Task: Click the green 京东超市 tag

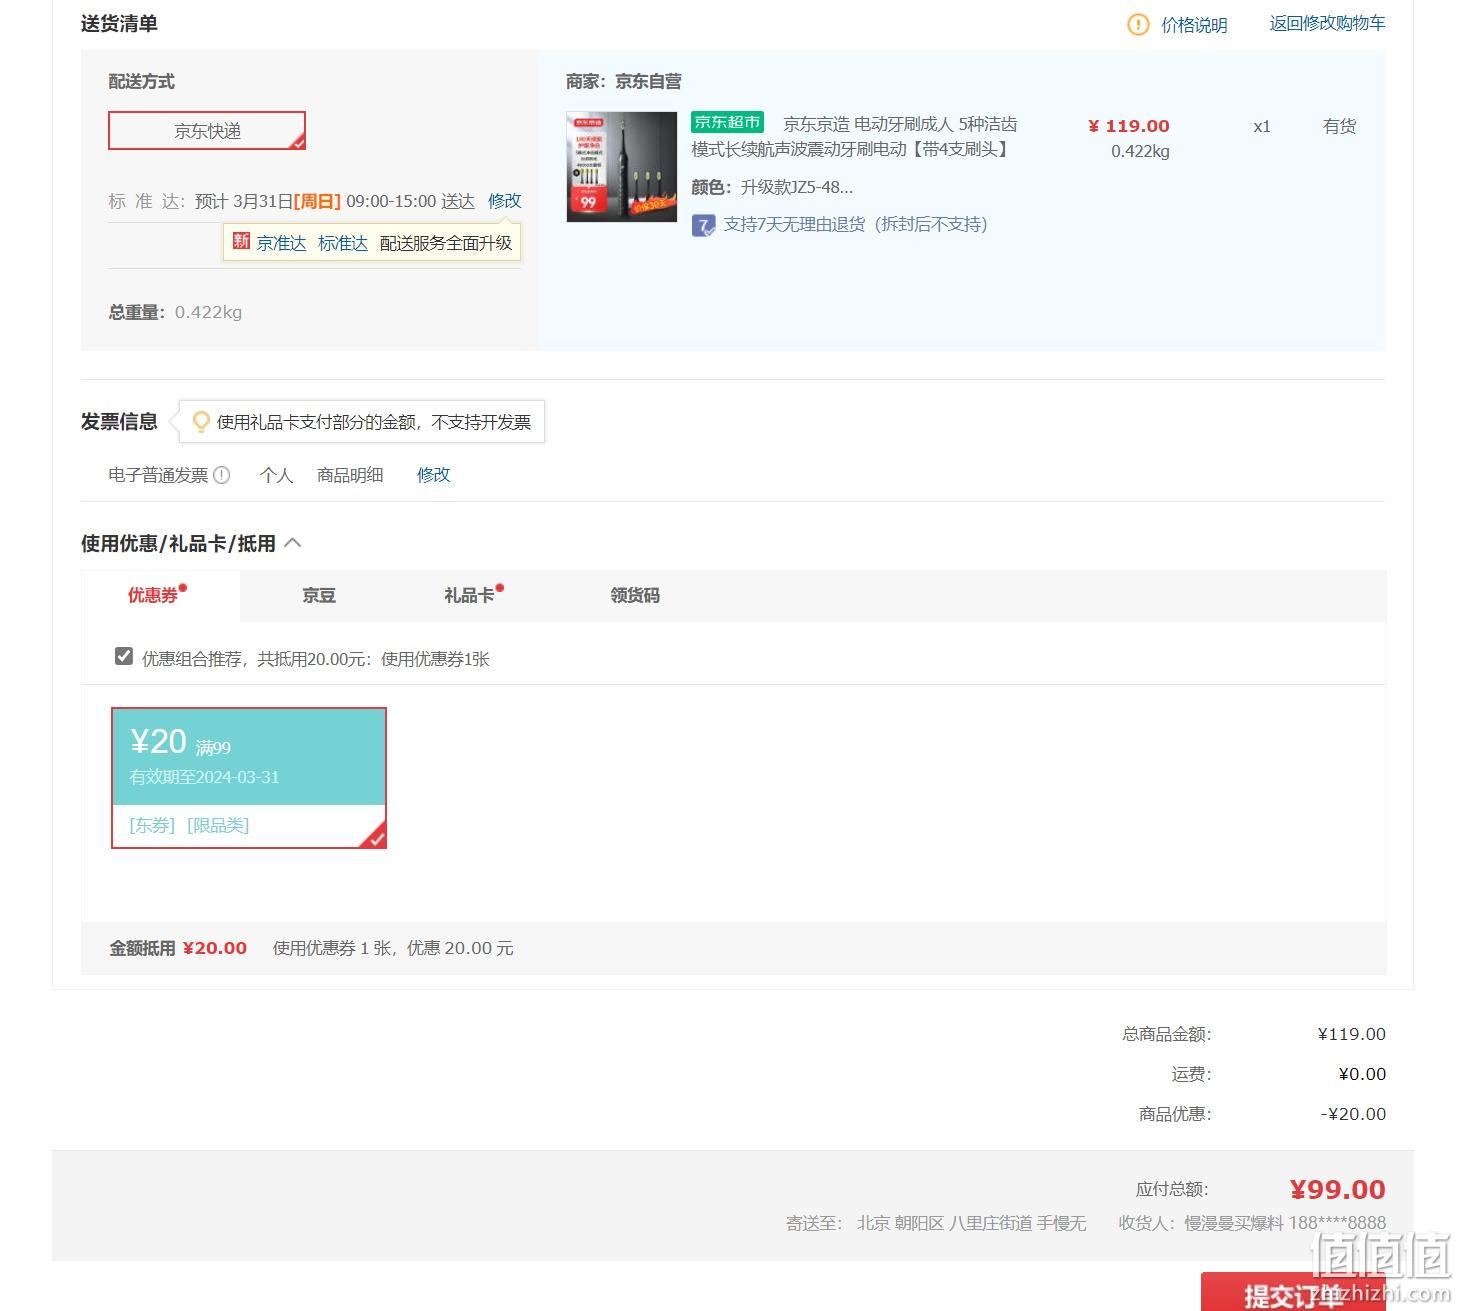Action: click(x=727, y=122)
